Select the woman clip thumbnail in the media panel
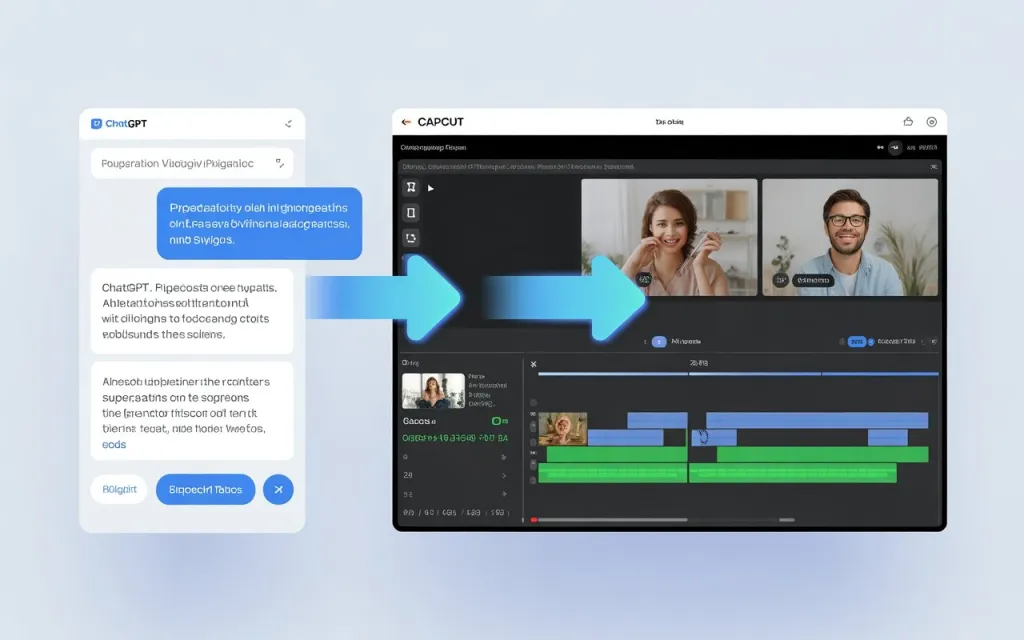The height and width of the screenshot is (640, 1024). (433, 391)
